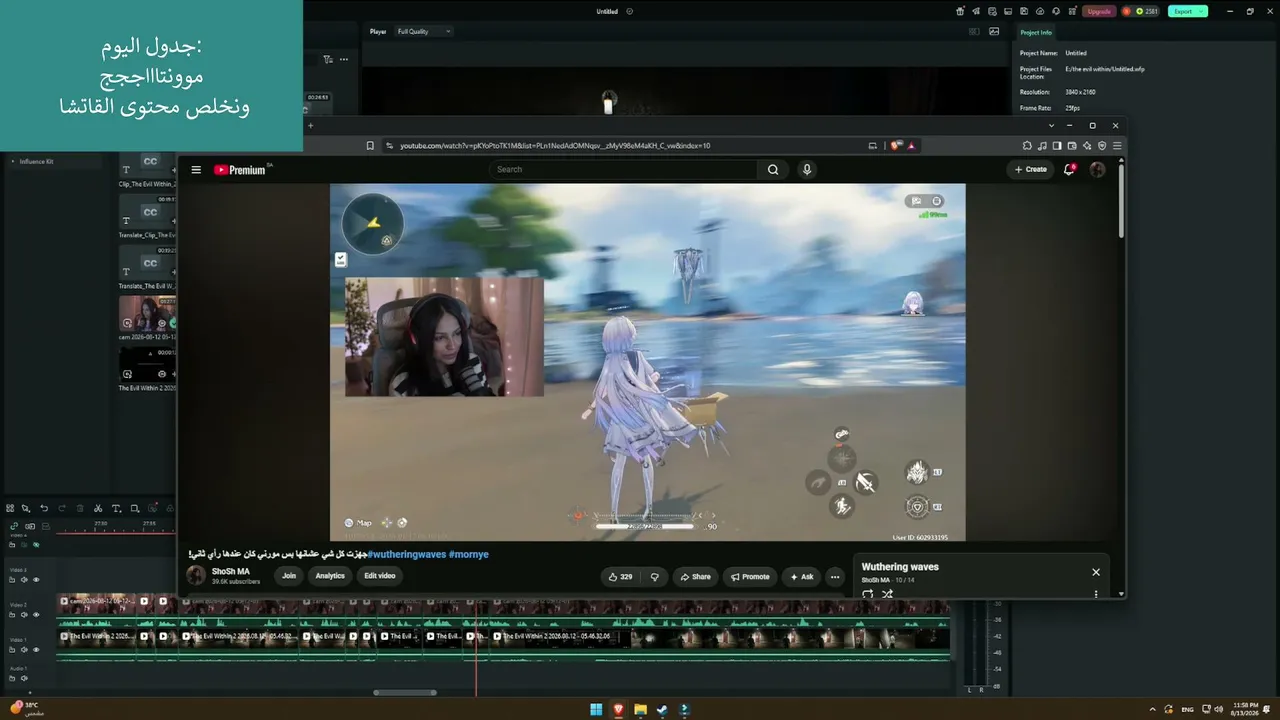Click the Join button under the video

click(x=289, y=576)
